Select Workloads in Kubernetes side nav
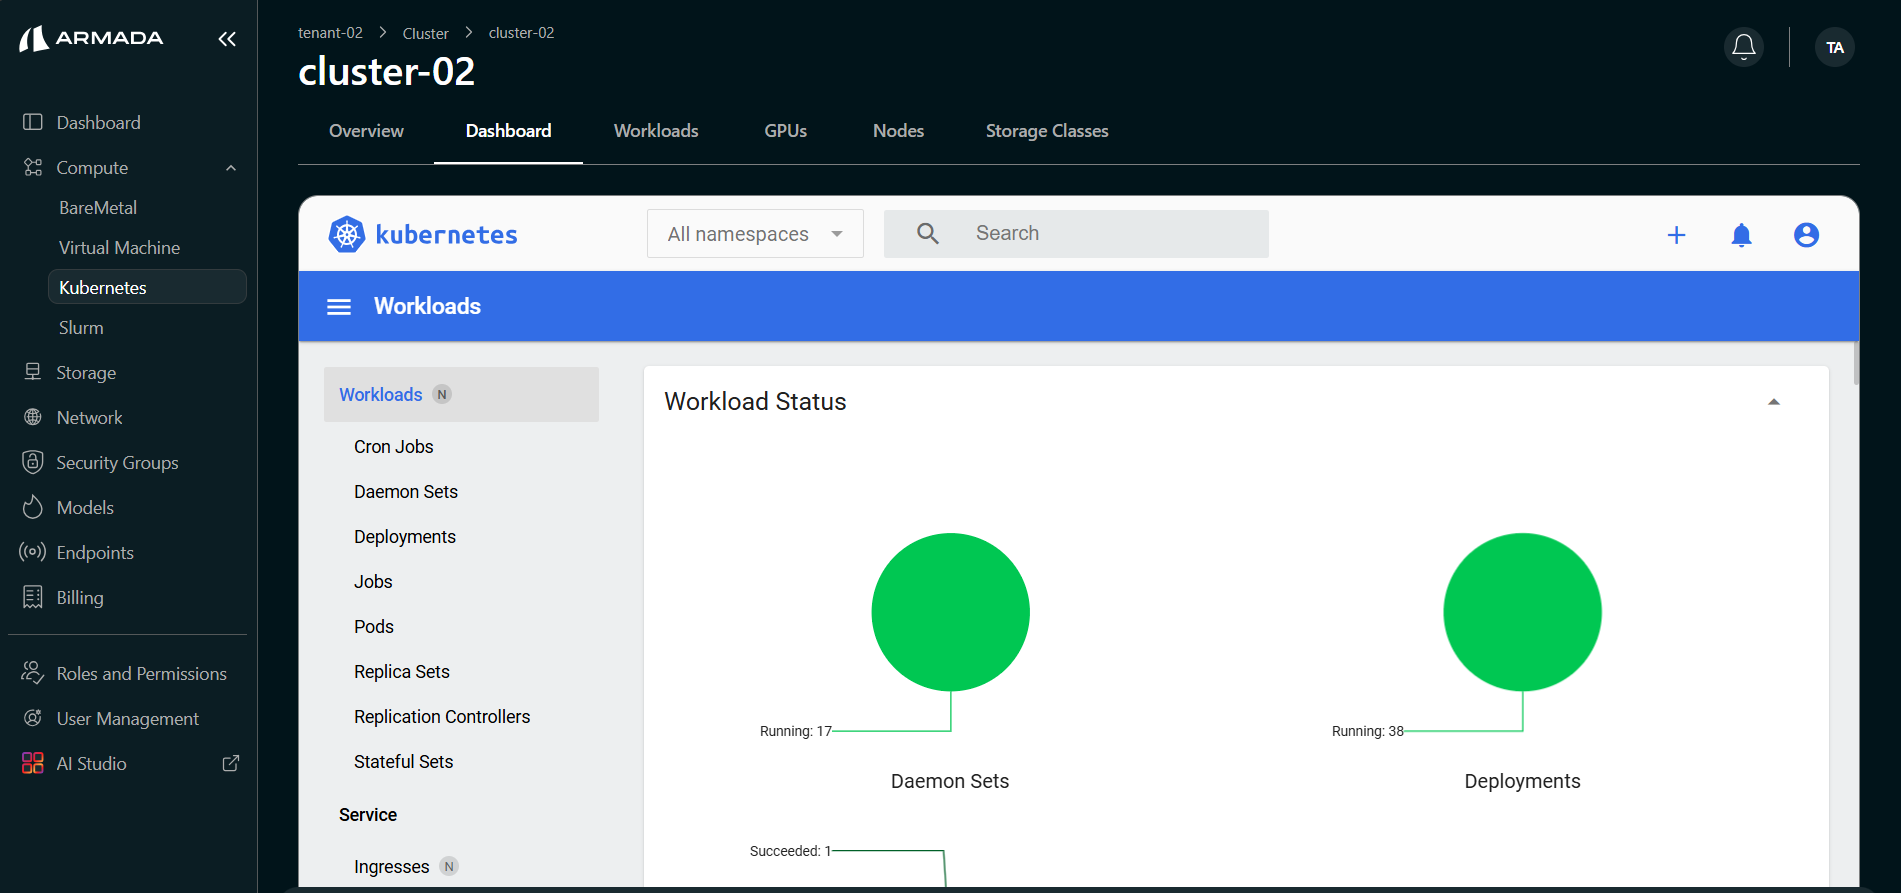This screenshot has height=893, width=1901. pyautogui.click(x=461, y=394)
